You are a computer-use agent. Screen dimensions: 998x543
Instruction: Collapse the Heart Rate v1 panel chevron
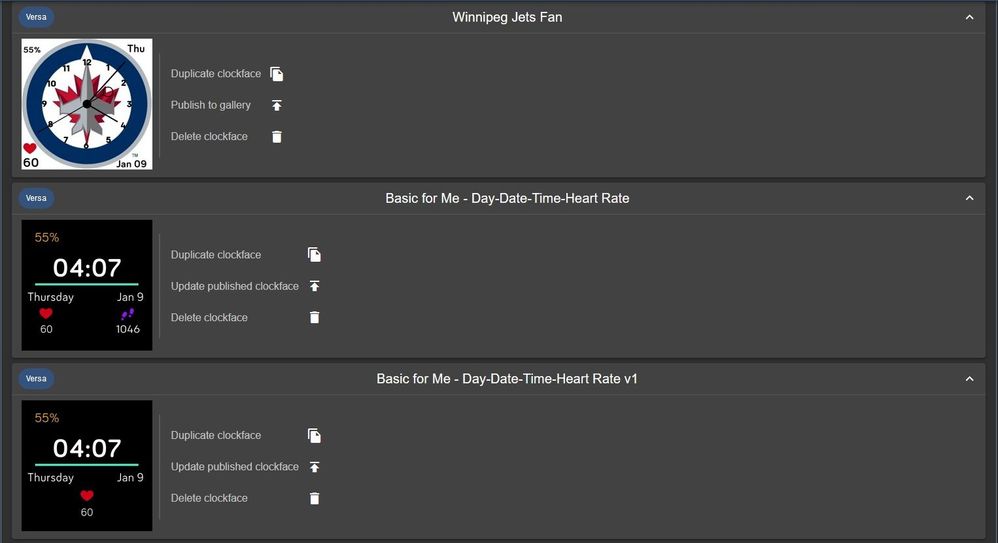(x=969, y=379)
